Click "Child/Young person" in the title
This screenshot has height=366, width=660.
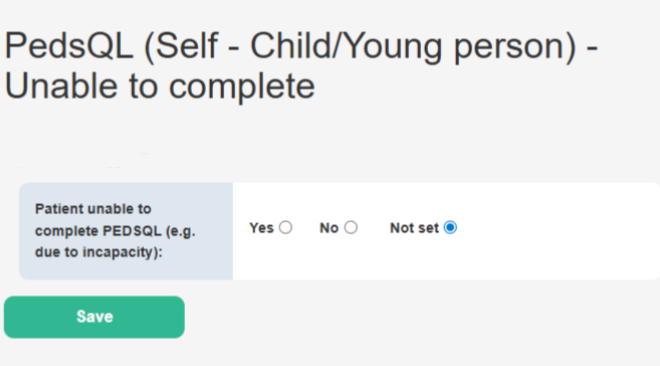413,46
